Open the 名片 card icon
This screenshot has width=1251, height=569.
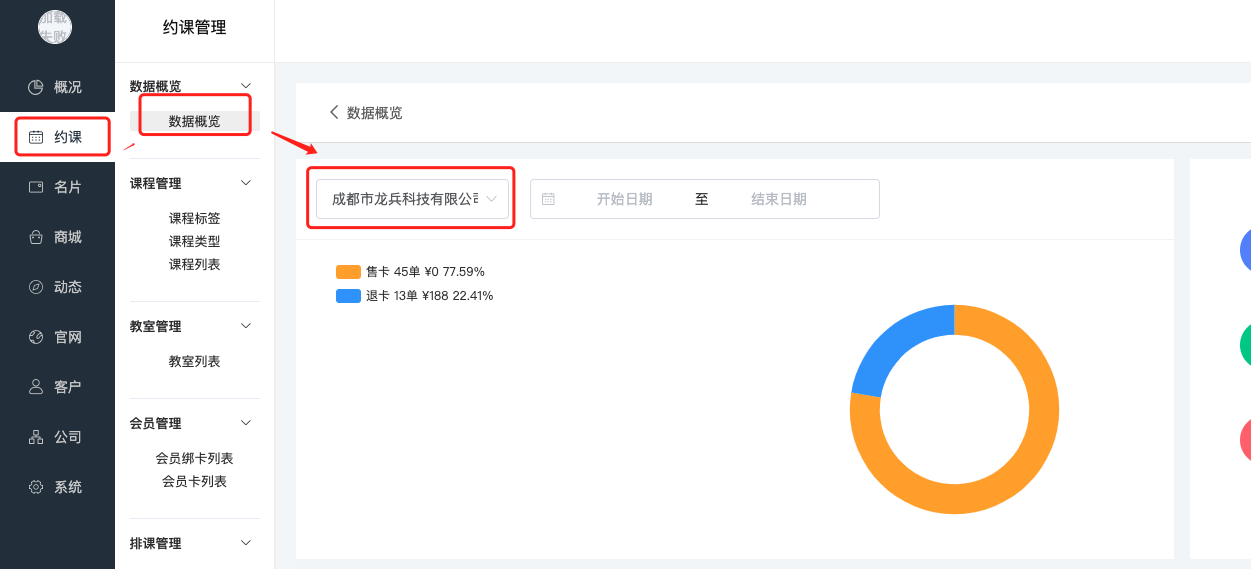tap(36, 187)
